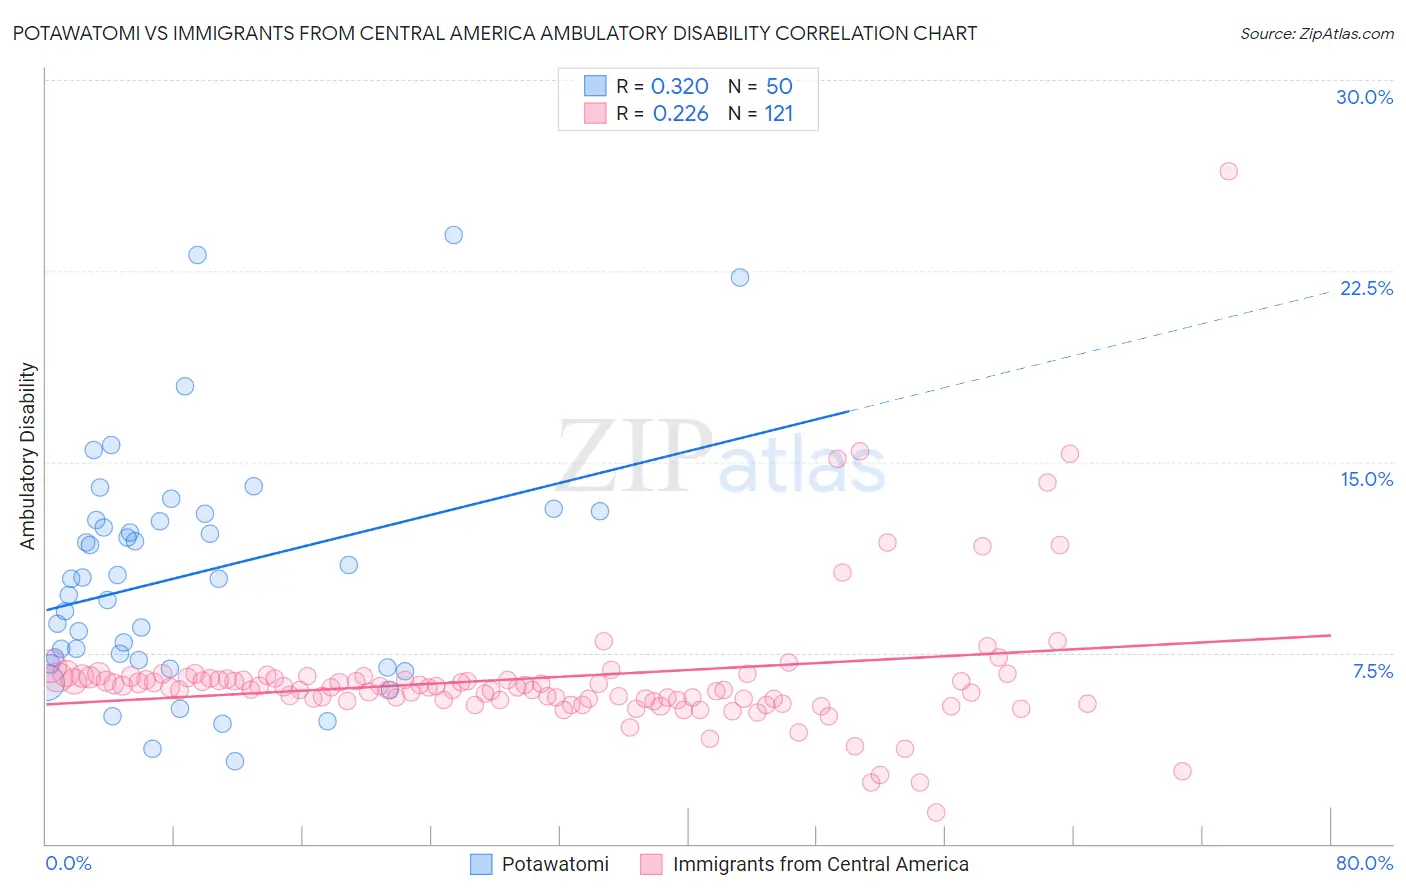Click the 7.5% y-axis label
This screenshot has width=1406, height=892.
[1372, 671]
